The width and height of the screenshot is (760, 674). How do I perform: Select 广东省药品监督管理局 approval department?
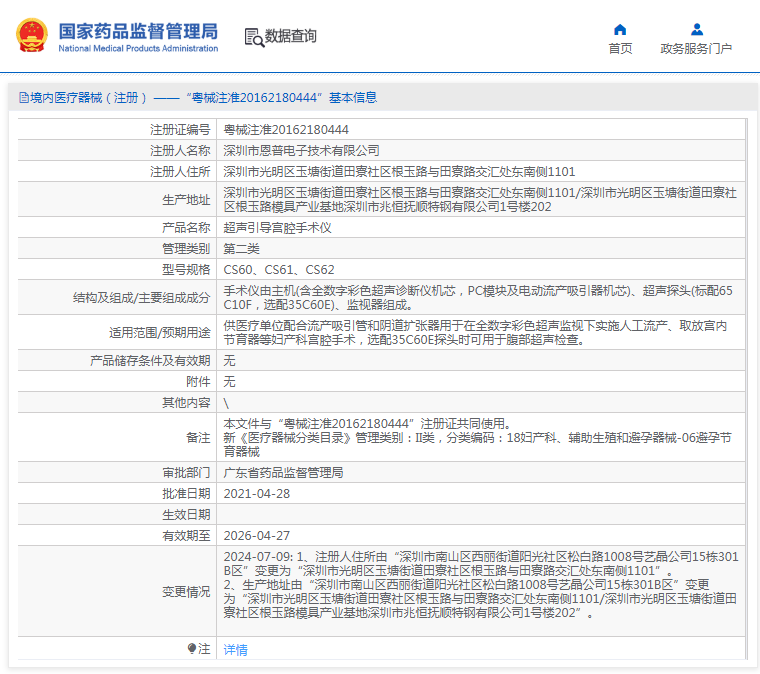283,472
